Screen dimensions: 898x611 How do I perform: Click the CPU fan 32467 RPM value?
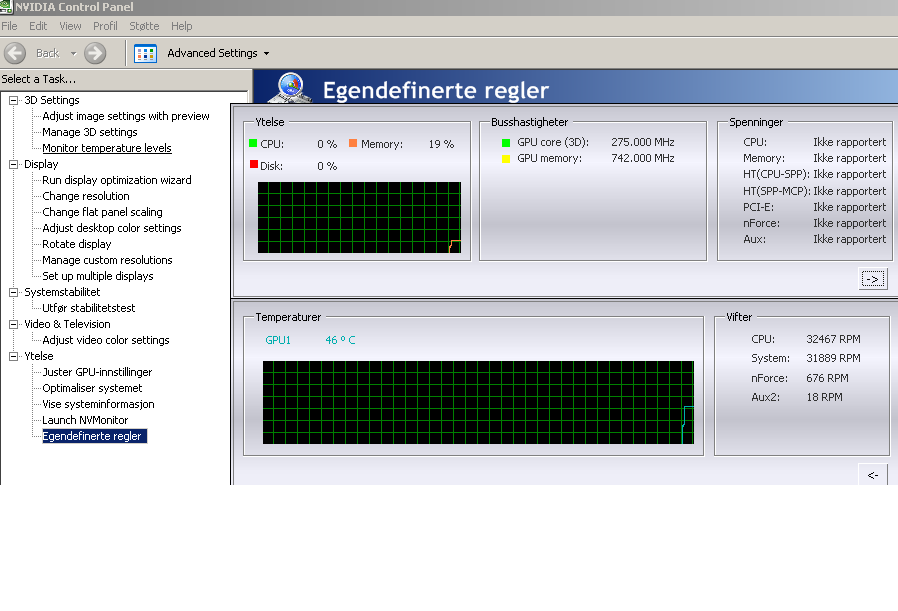tap(833, 339)
